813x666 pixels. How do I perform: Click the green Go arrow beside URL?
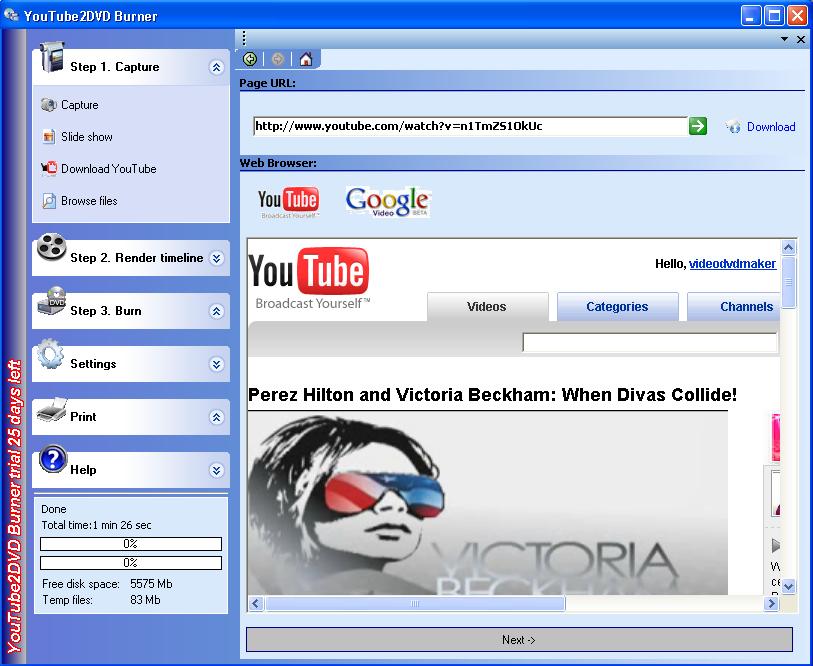pyautogui.click(x=697, y=126)
